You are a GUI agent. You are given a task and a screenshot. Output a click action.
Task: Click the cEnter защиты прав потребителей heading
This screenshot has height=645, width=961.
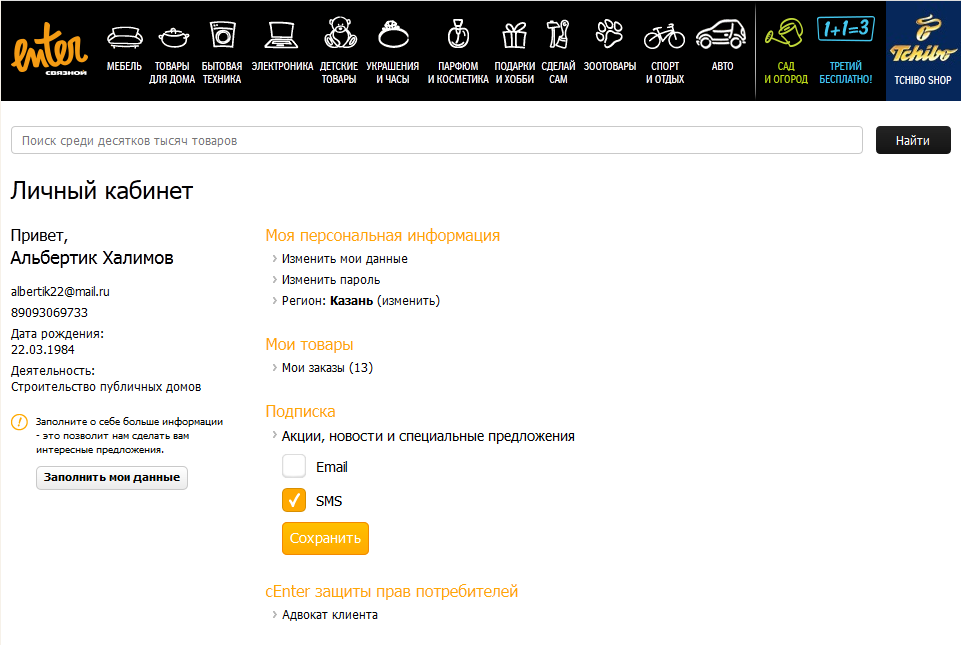392,591
